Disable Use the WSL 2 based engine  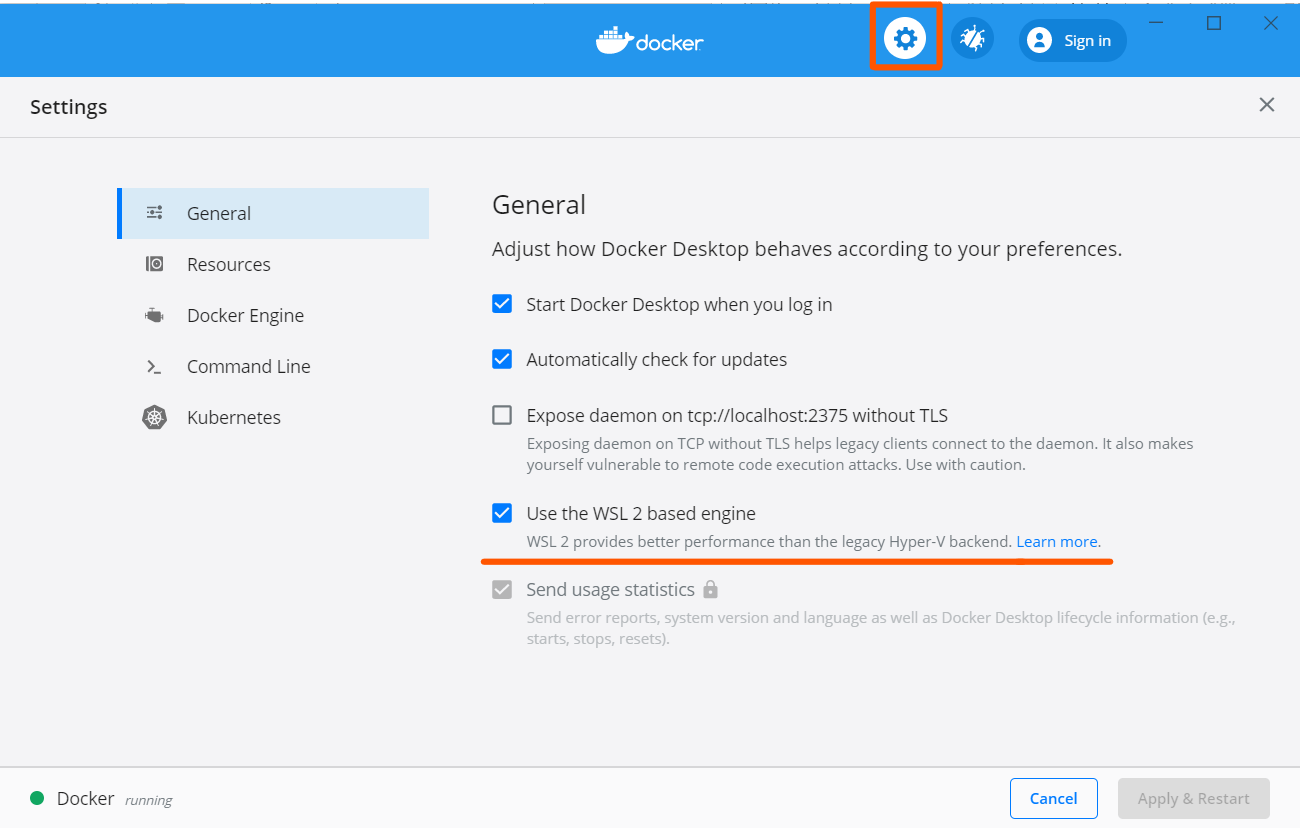pyautogui.click(x=501, y=513)
